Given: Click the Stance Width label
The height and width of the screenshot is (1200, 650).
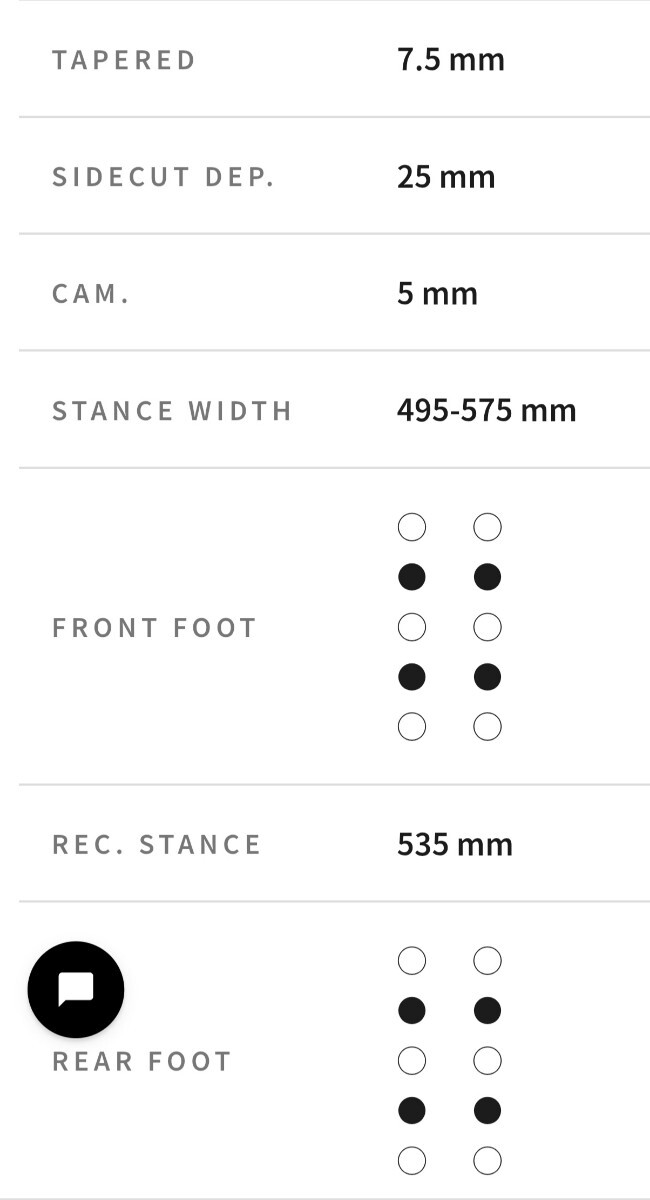Looking at the screenshot, I should [171, 411].
